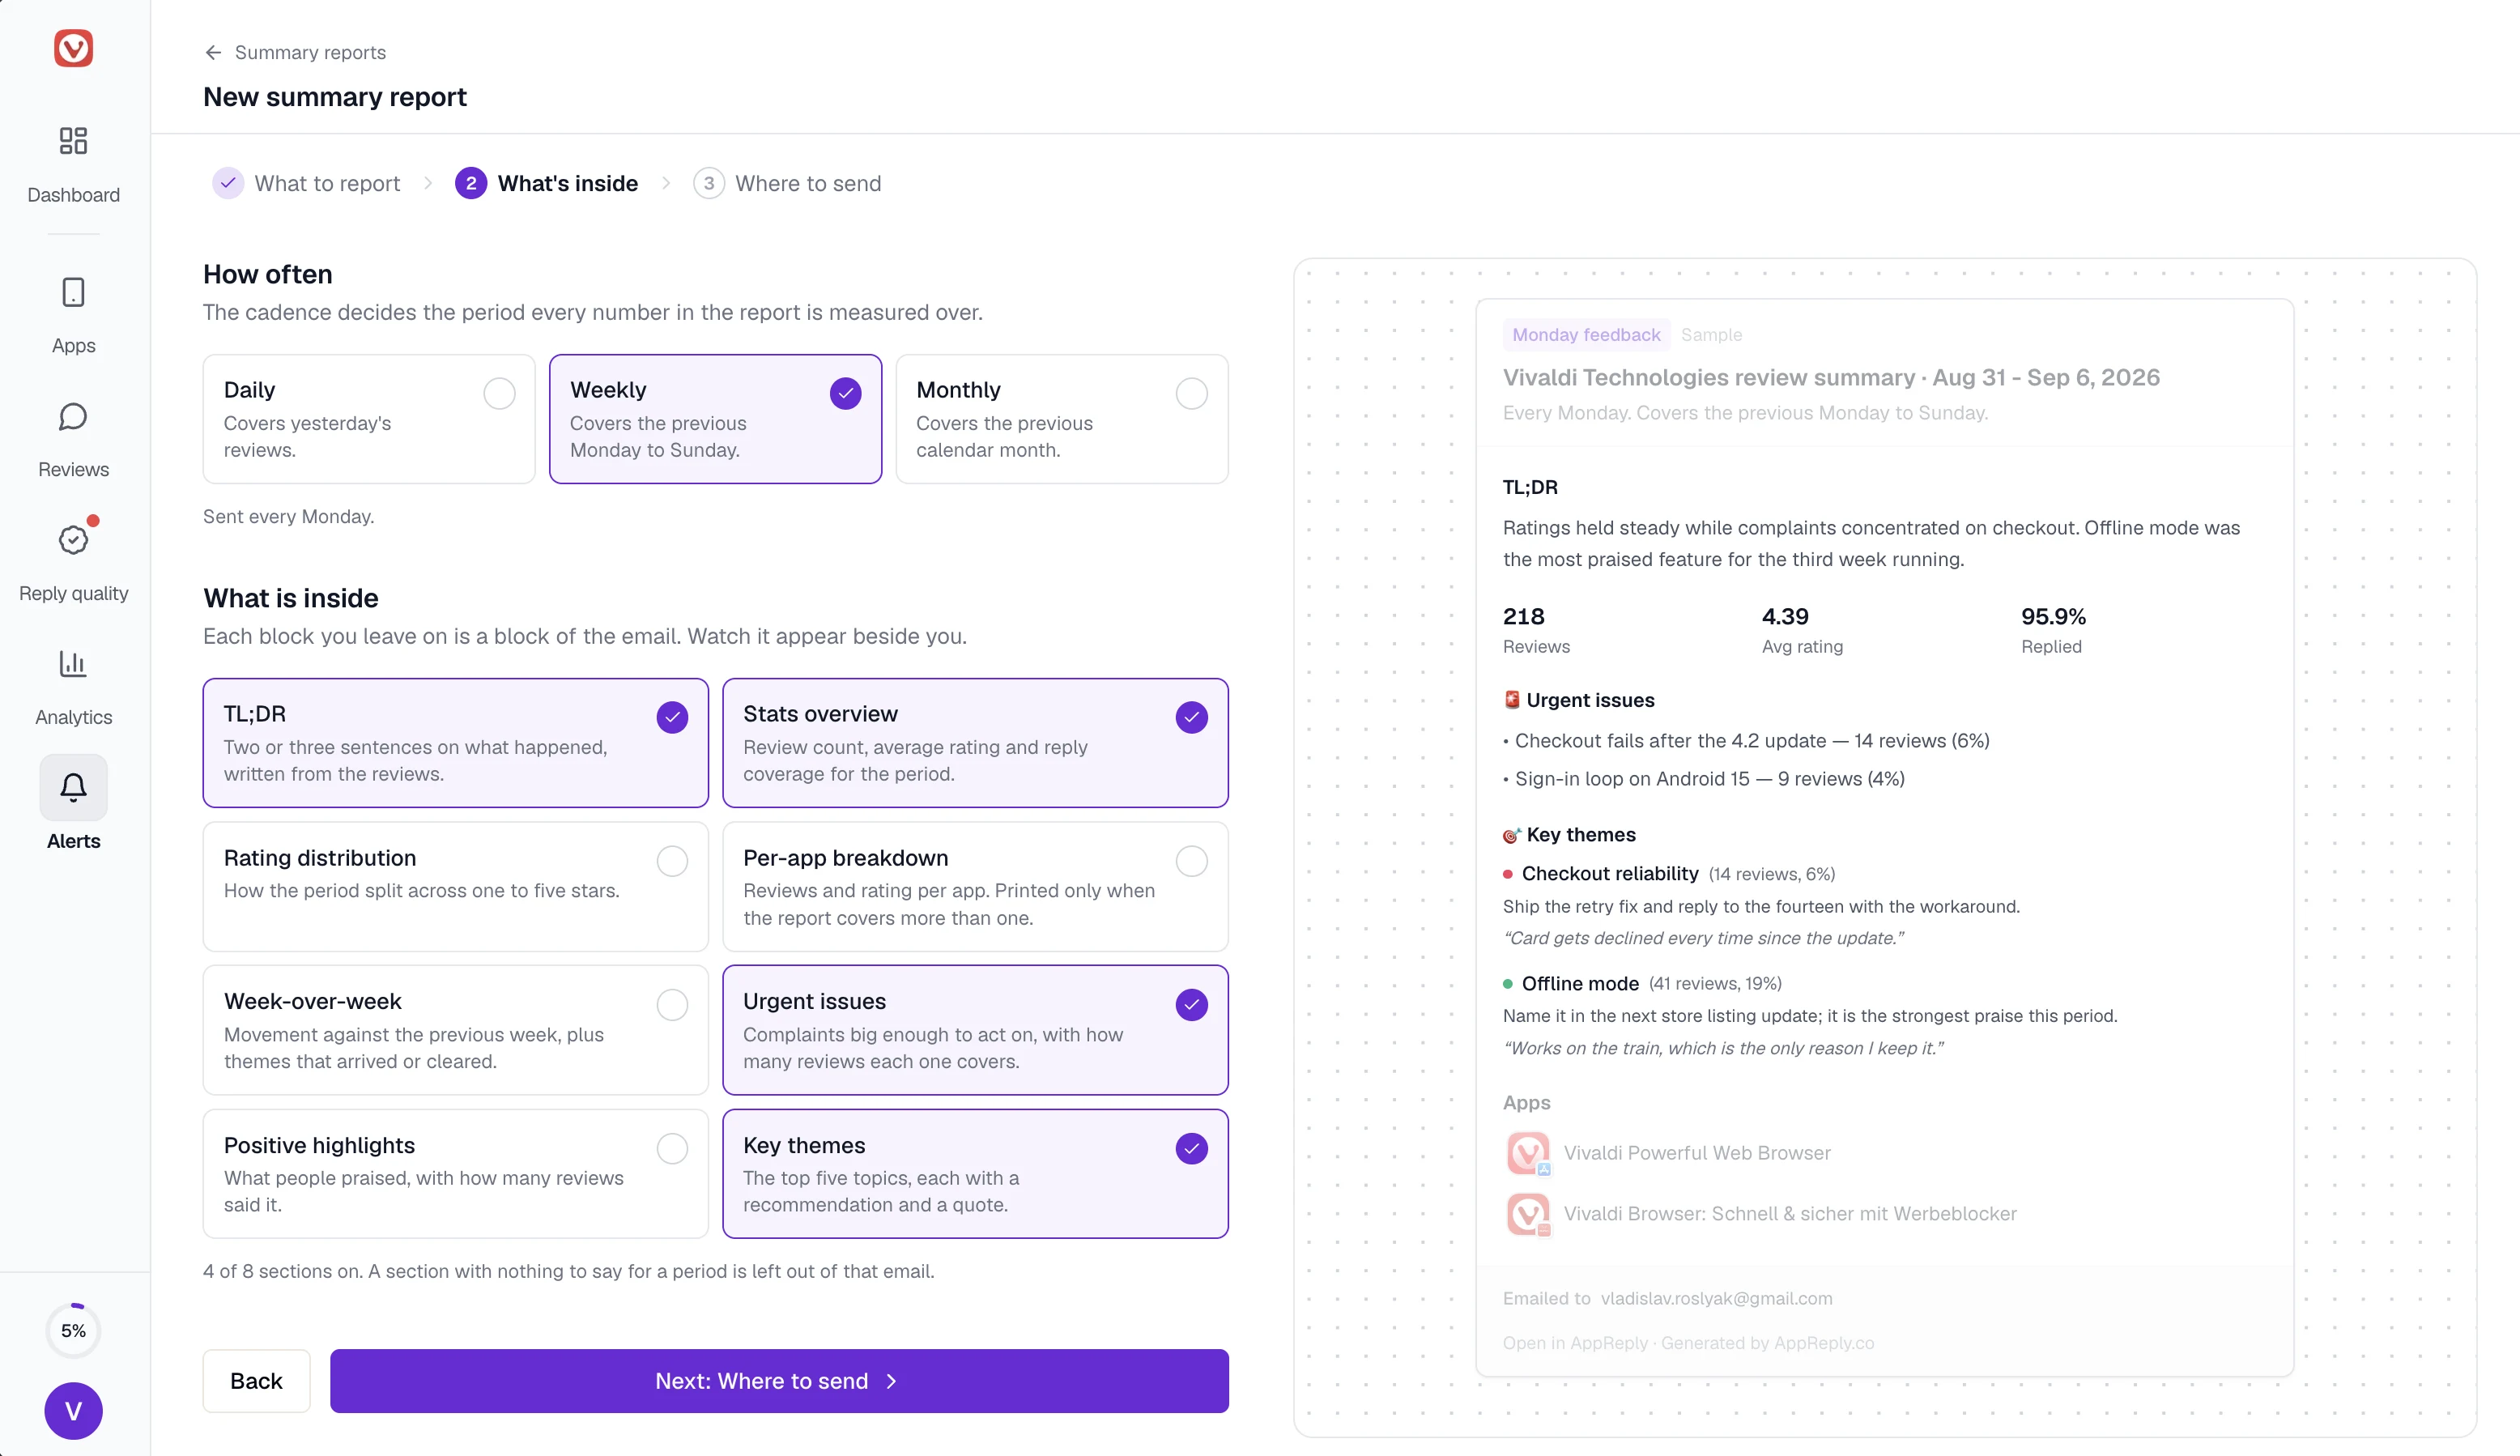
Task: Enable the Week-over-week section
Action: coord(672,1004)
